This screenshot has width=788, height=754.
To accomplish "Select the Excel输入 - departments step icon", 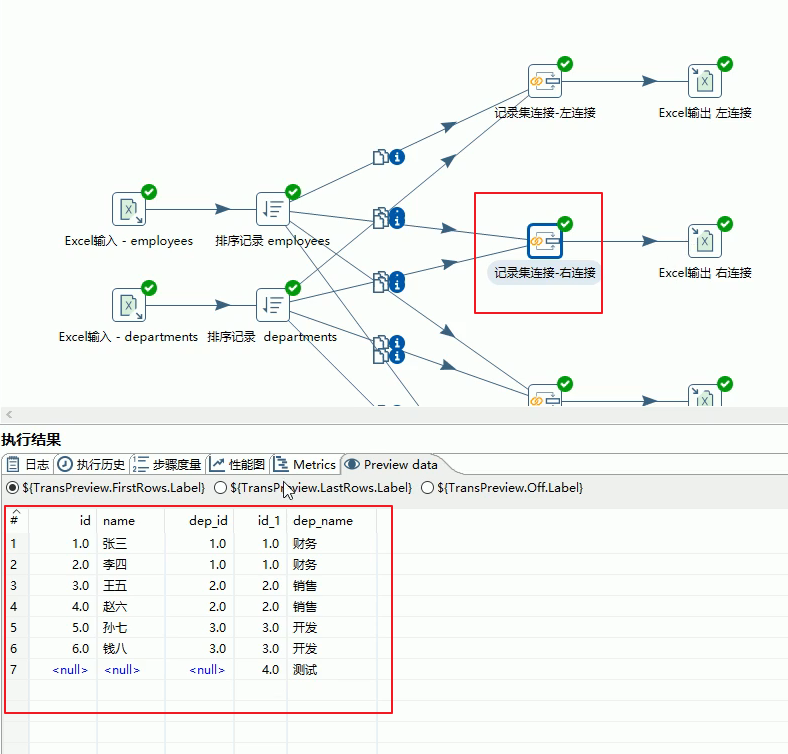I will (129, 305).
